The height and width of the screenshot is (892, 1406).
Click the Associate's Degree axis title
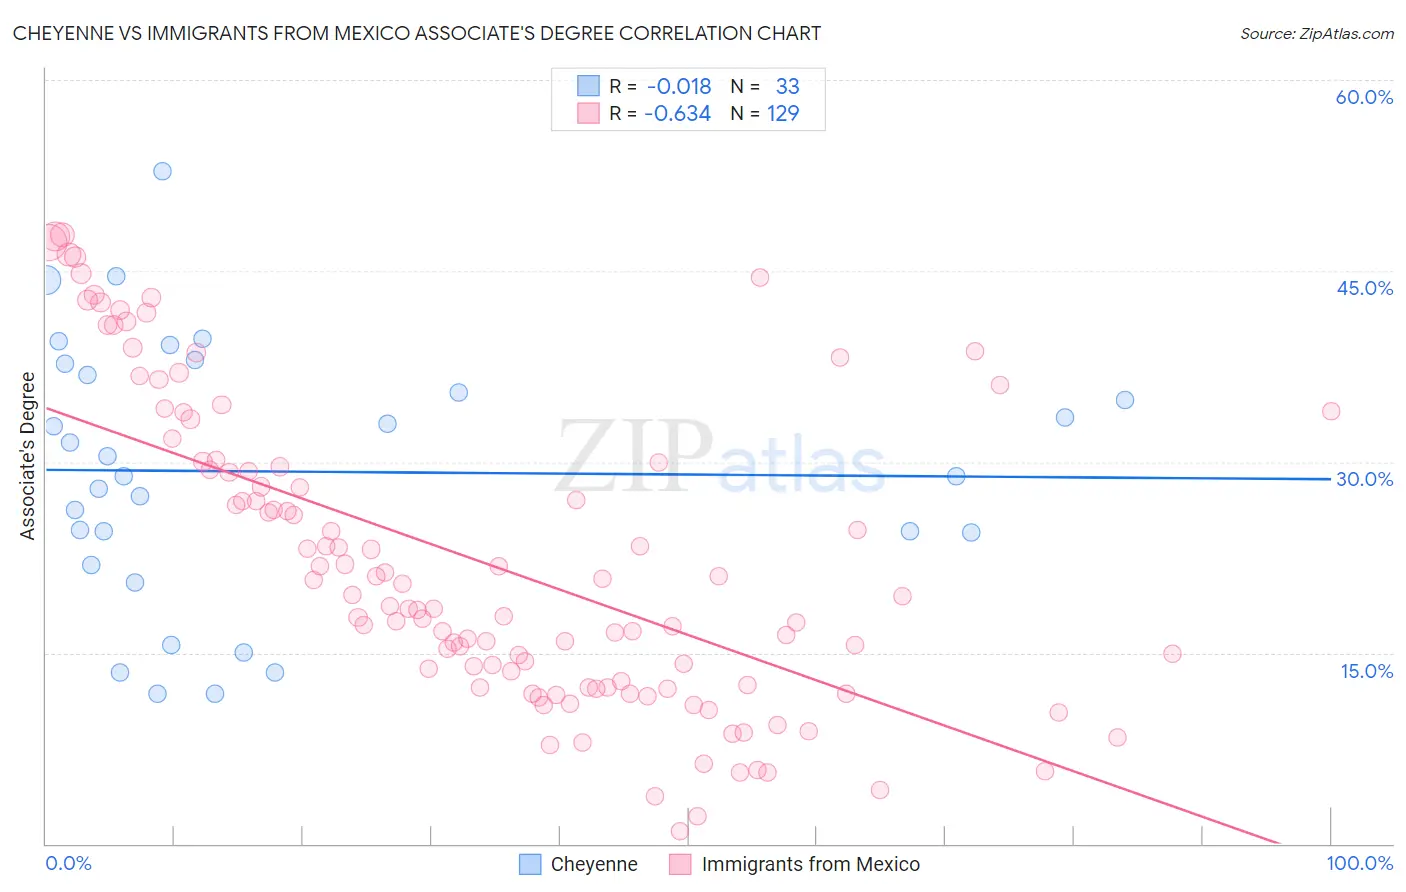click(28, 456)
